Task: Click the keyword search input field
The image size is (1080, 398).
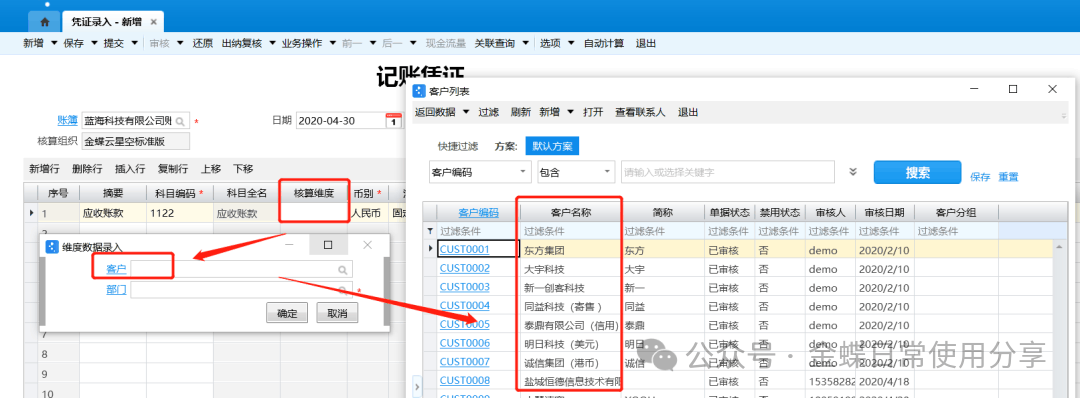Action: pos(727,172)
